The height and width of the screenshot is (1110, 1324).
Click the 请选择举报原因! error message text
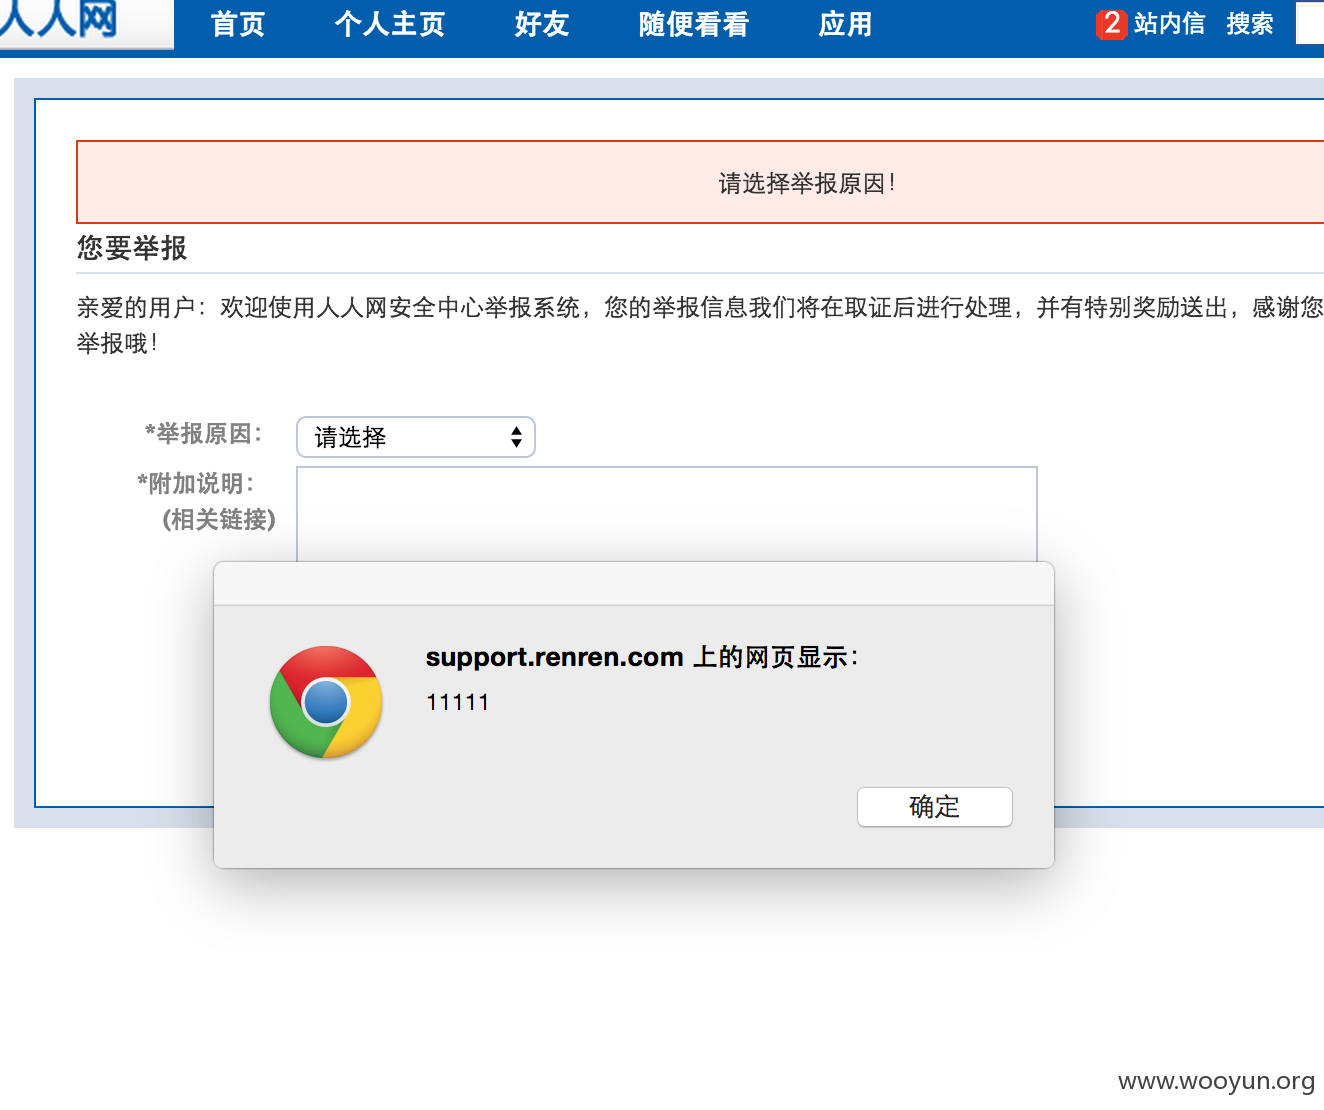[807, 183]
